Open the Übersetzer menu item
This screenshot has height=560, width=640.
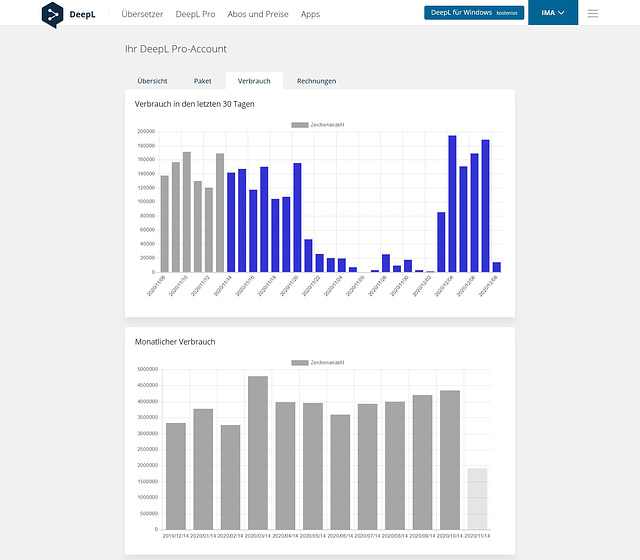pos(142,14)
